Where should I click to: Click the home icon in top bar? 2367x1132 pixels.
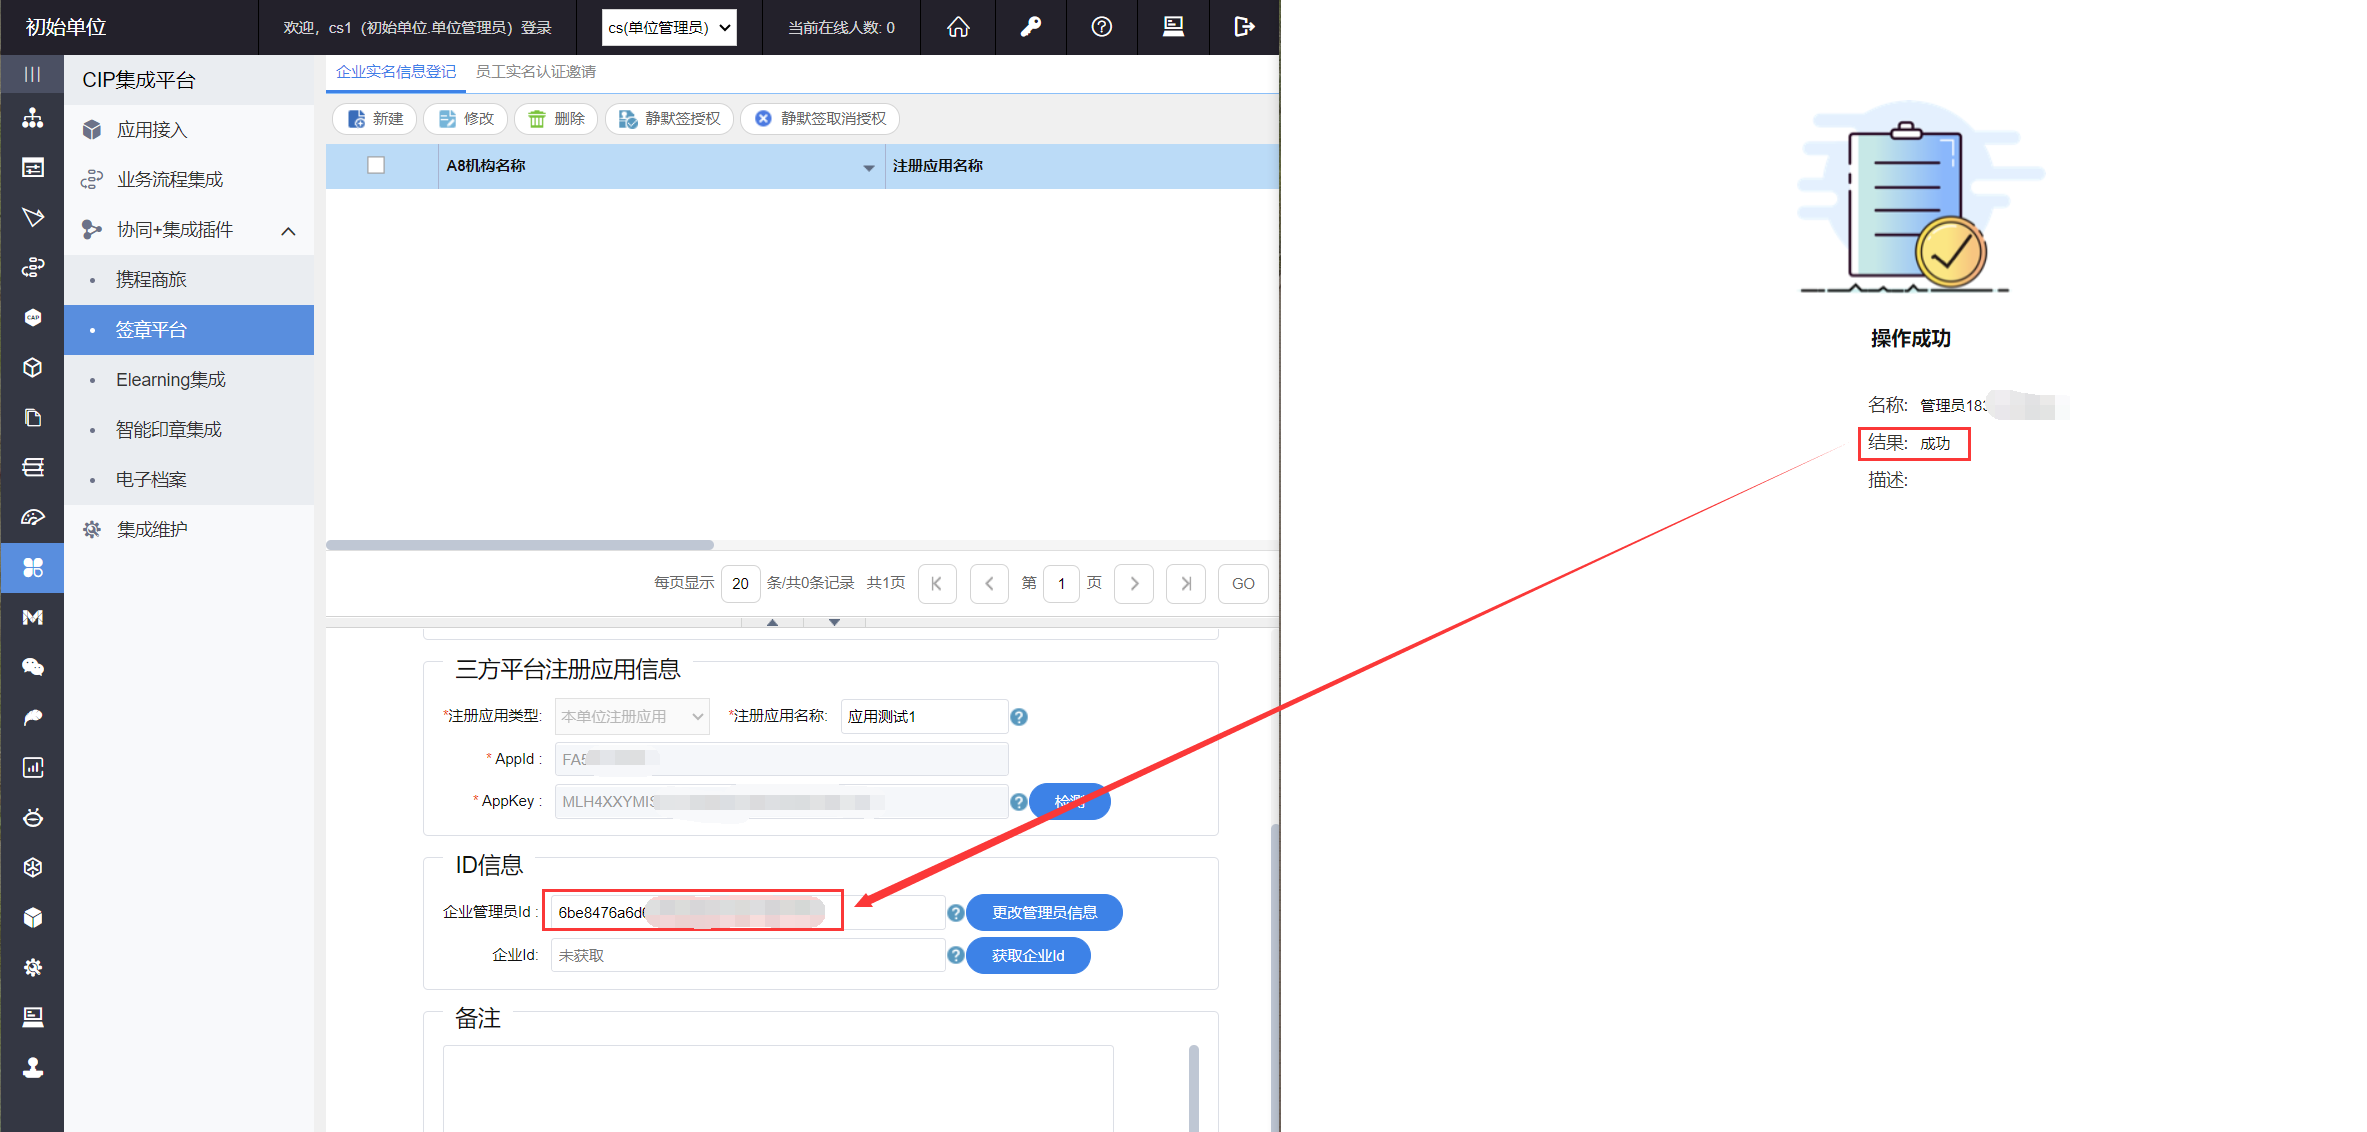[x=958, y=27]
